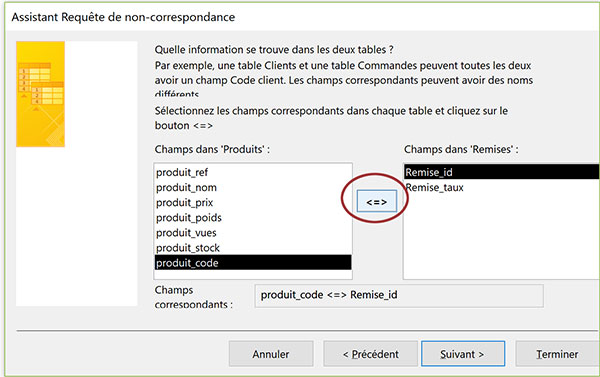The height and width of the screenshot is (377, 600).
Task: Go back with the Précédent button
Action: click(370, 354)
